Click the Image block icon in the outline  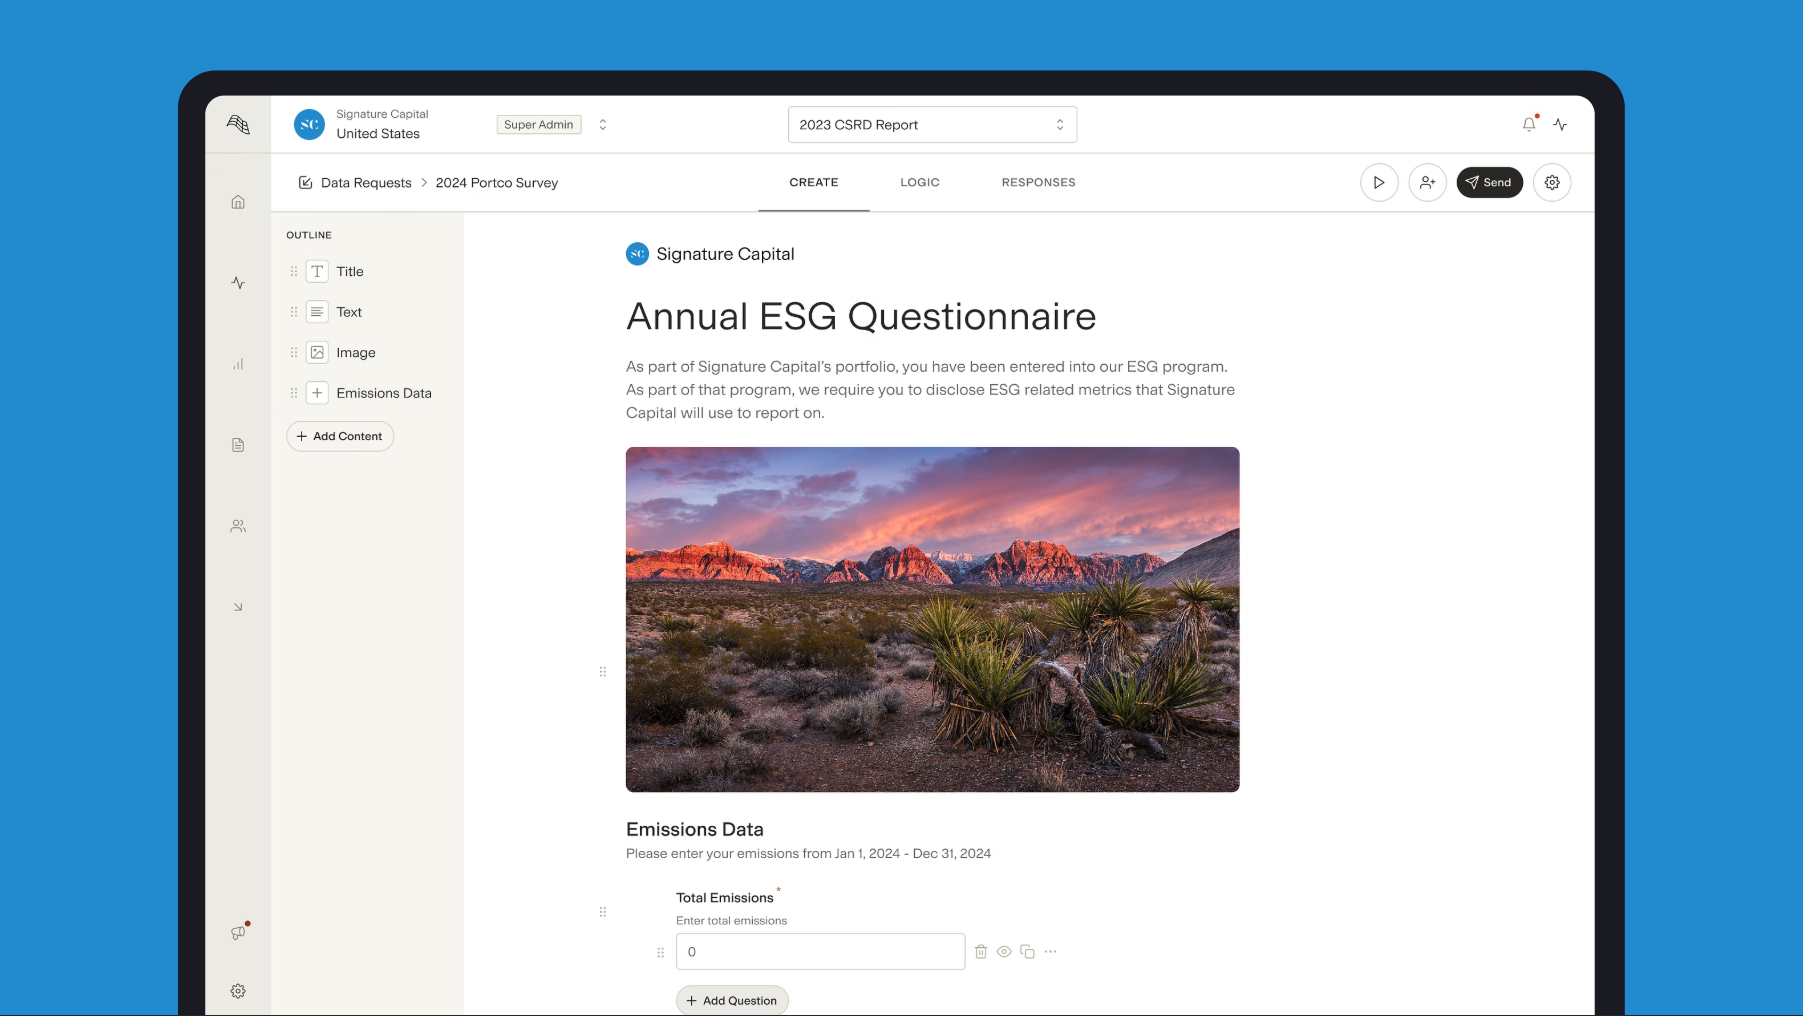317,352
